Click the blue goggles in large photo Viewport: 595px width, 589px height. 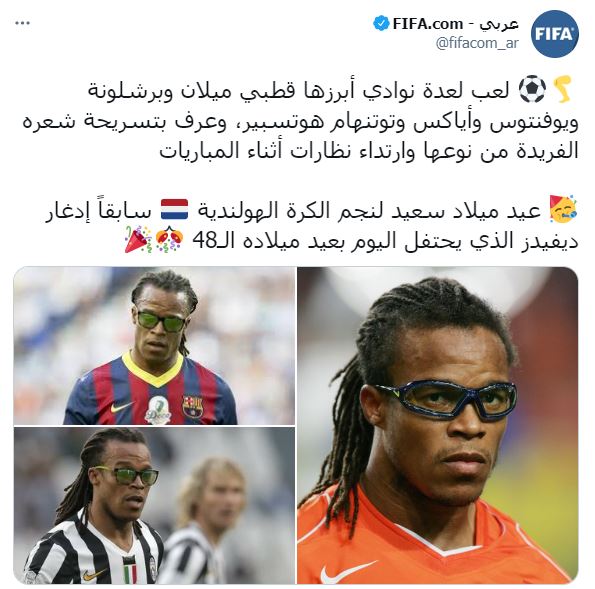[x=443, y=398]
